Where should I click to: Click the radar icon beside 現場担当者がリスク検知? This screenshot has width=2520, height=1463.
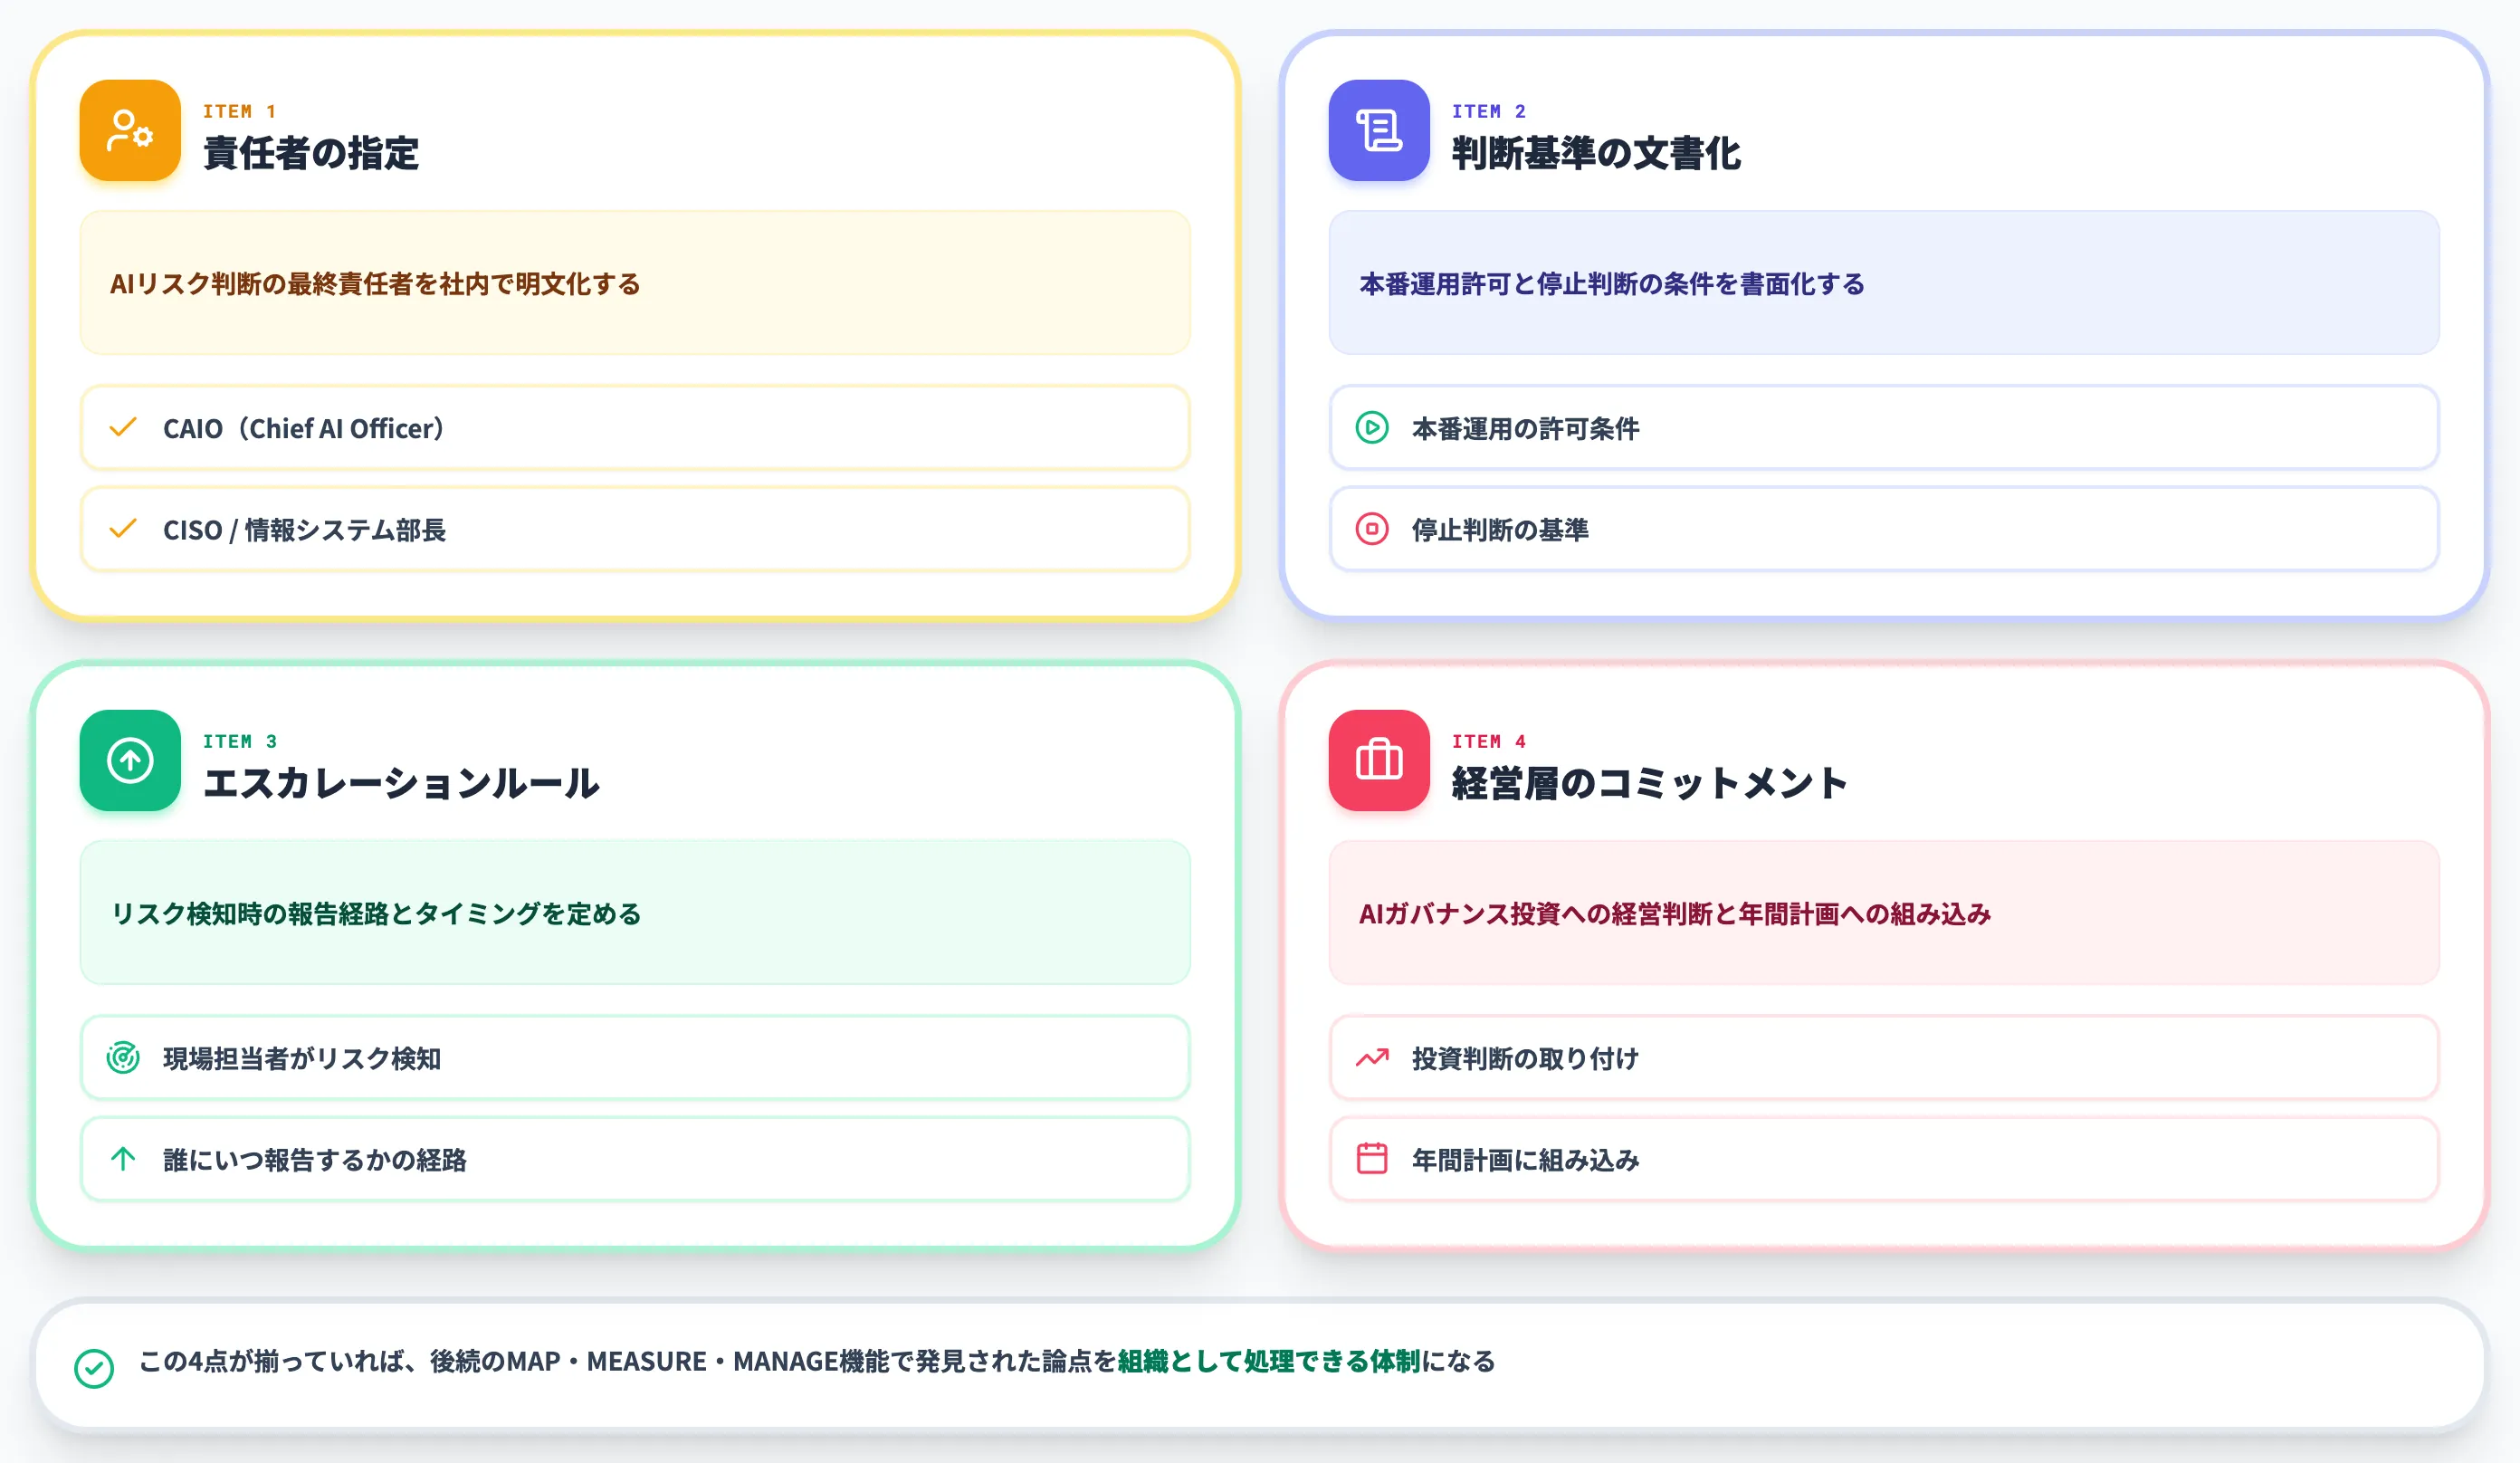click(123, 1058)
